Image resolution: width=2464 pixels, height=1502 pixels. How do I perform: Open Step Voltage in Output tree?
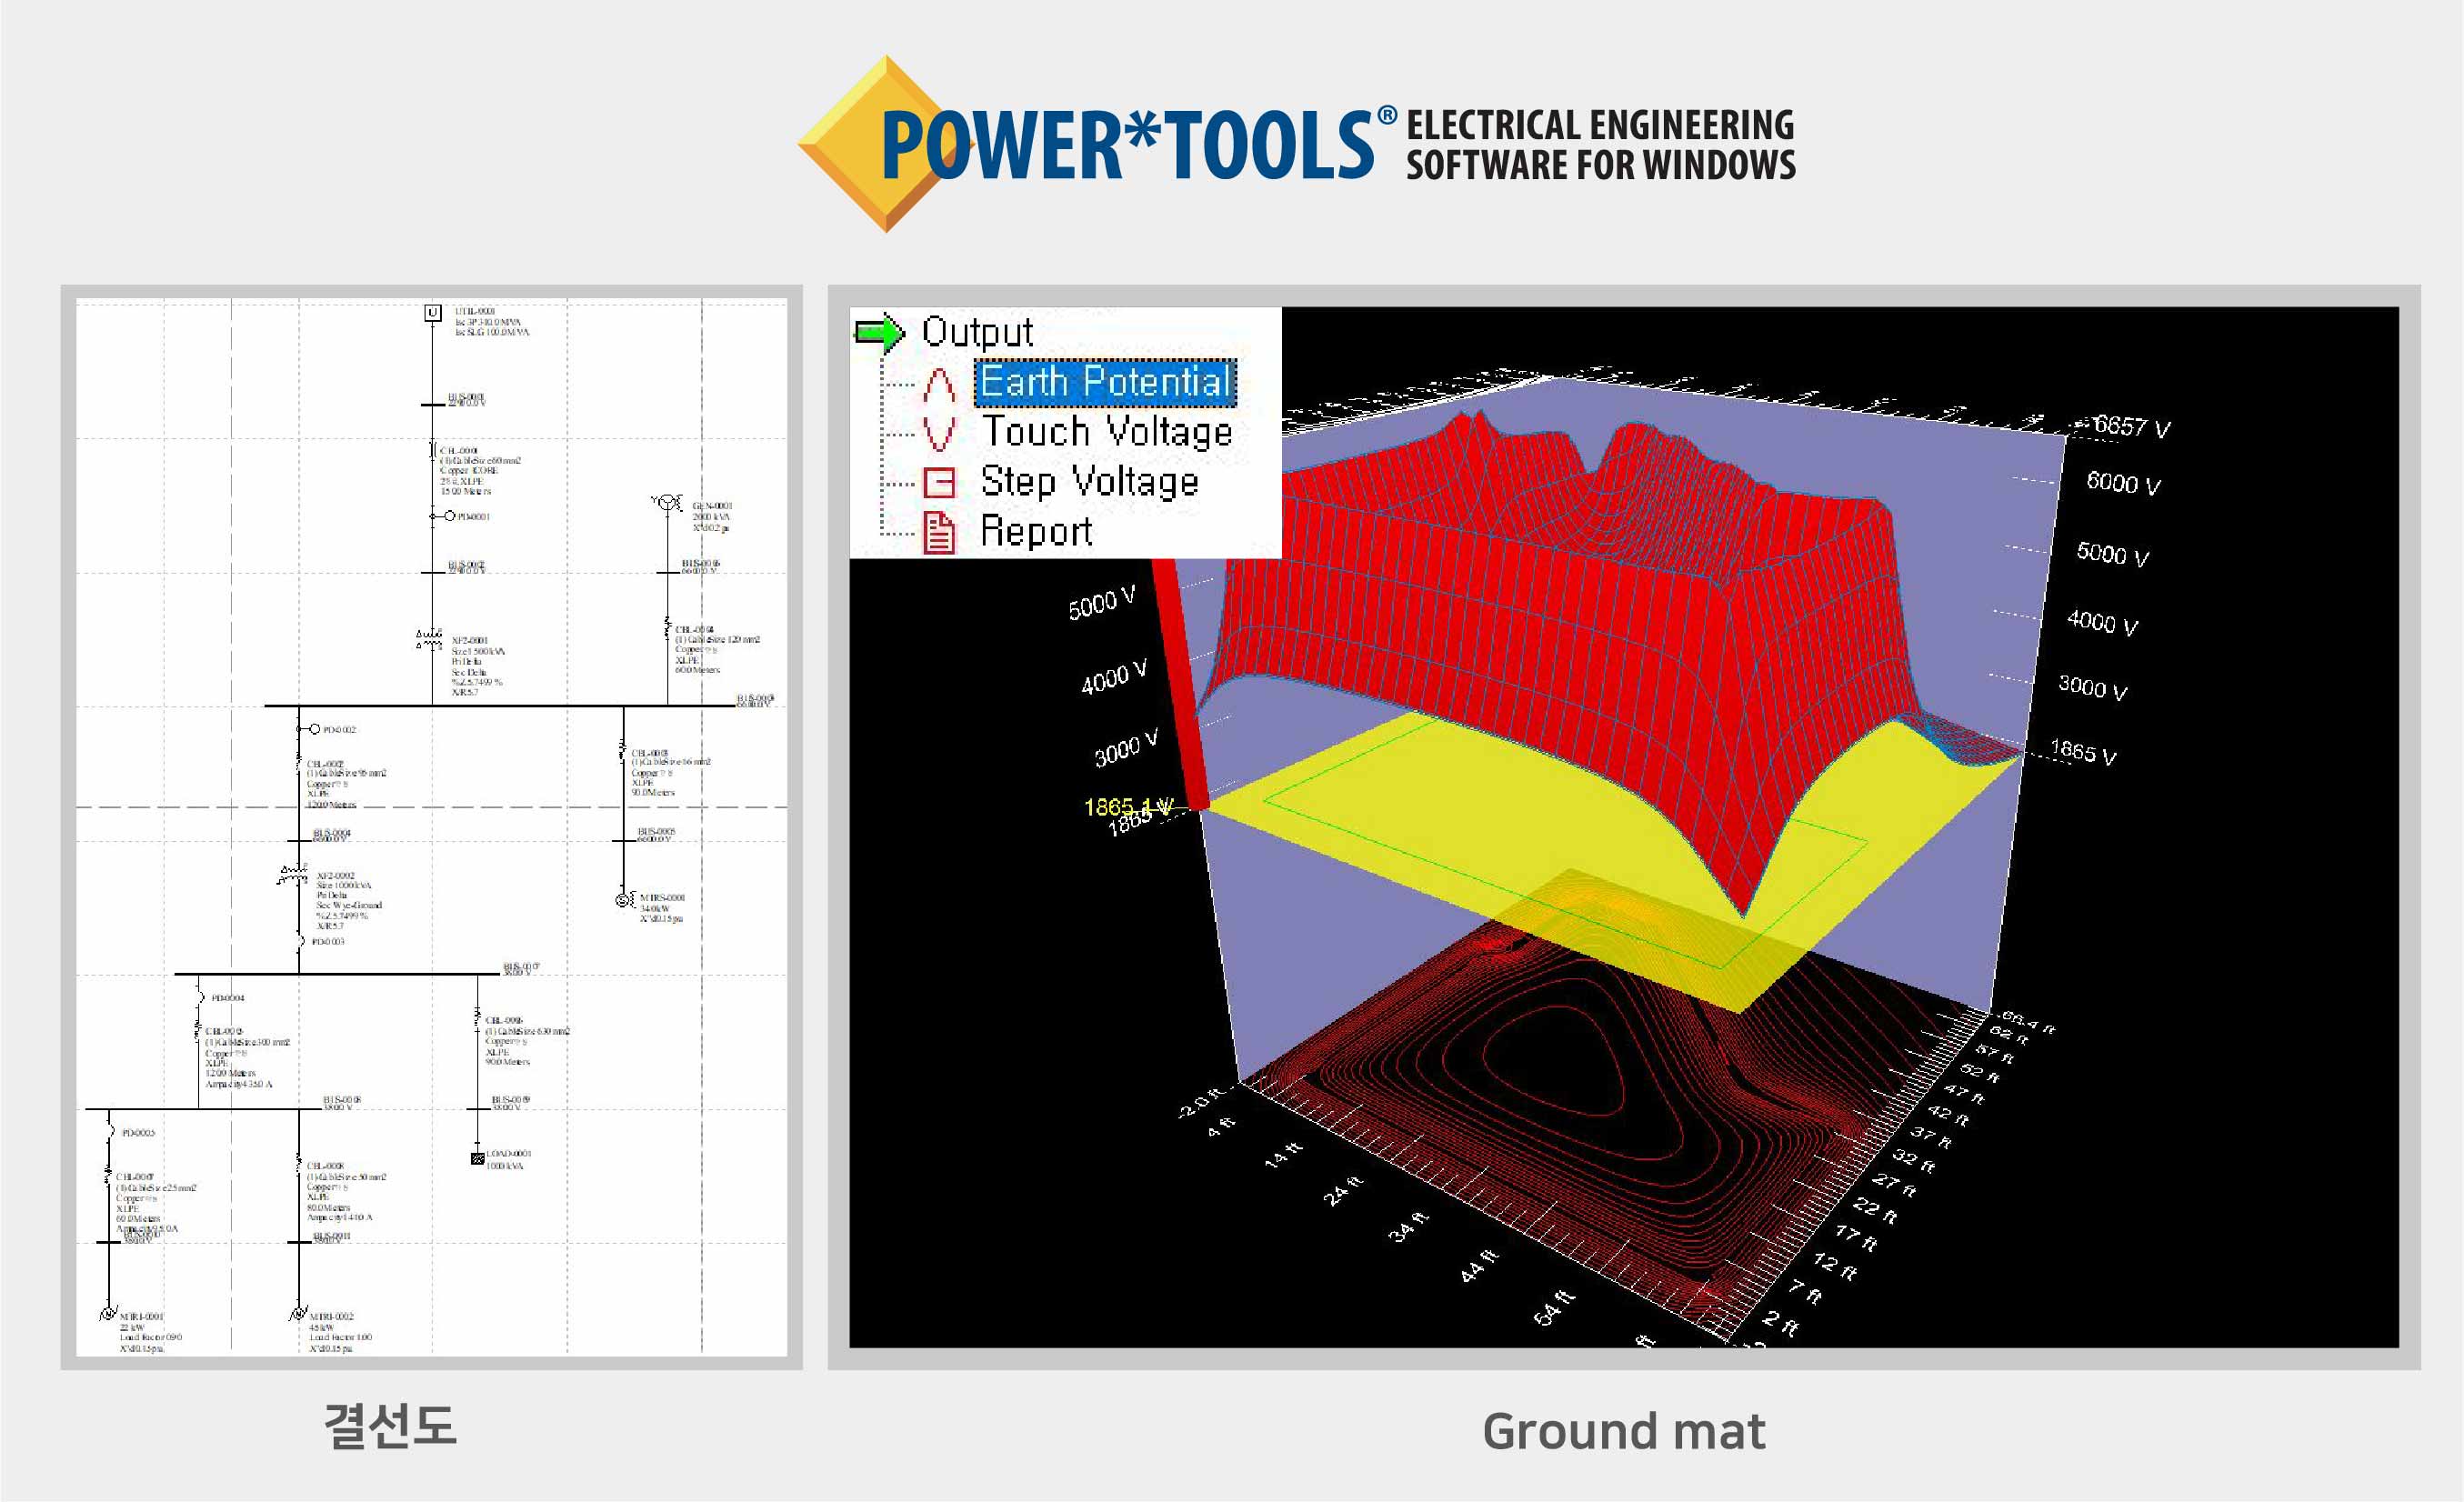1090,482
